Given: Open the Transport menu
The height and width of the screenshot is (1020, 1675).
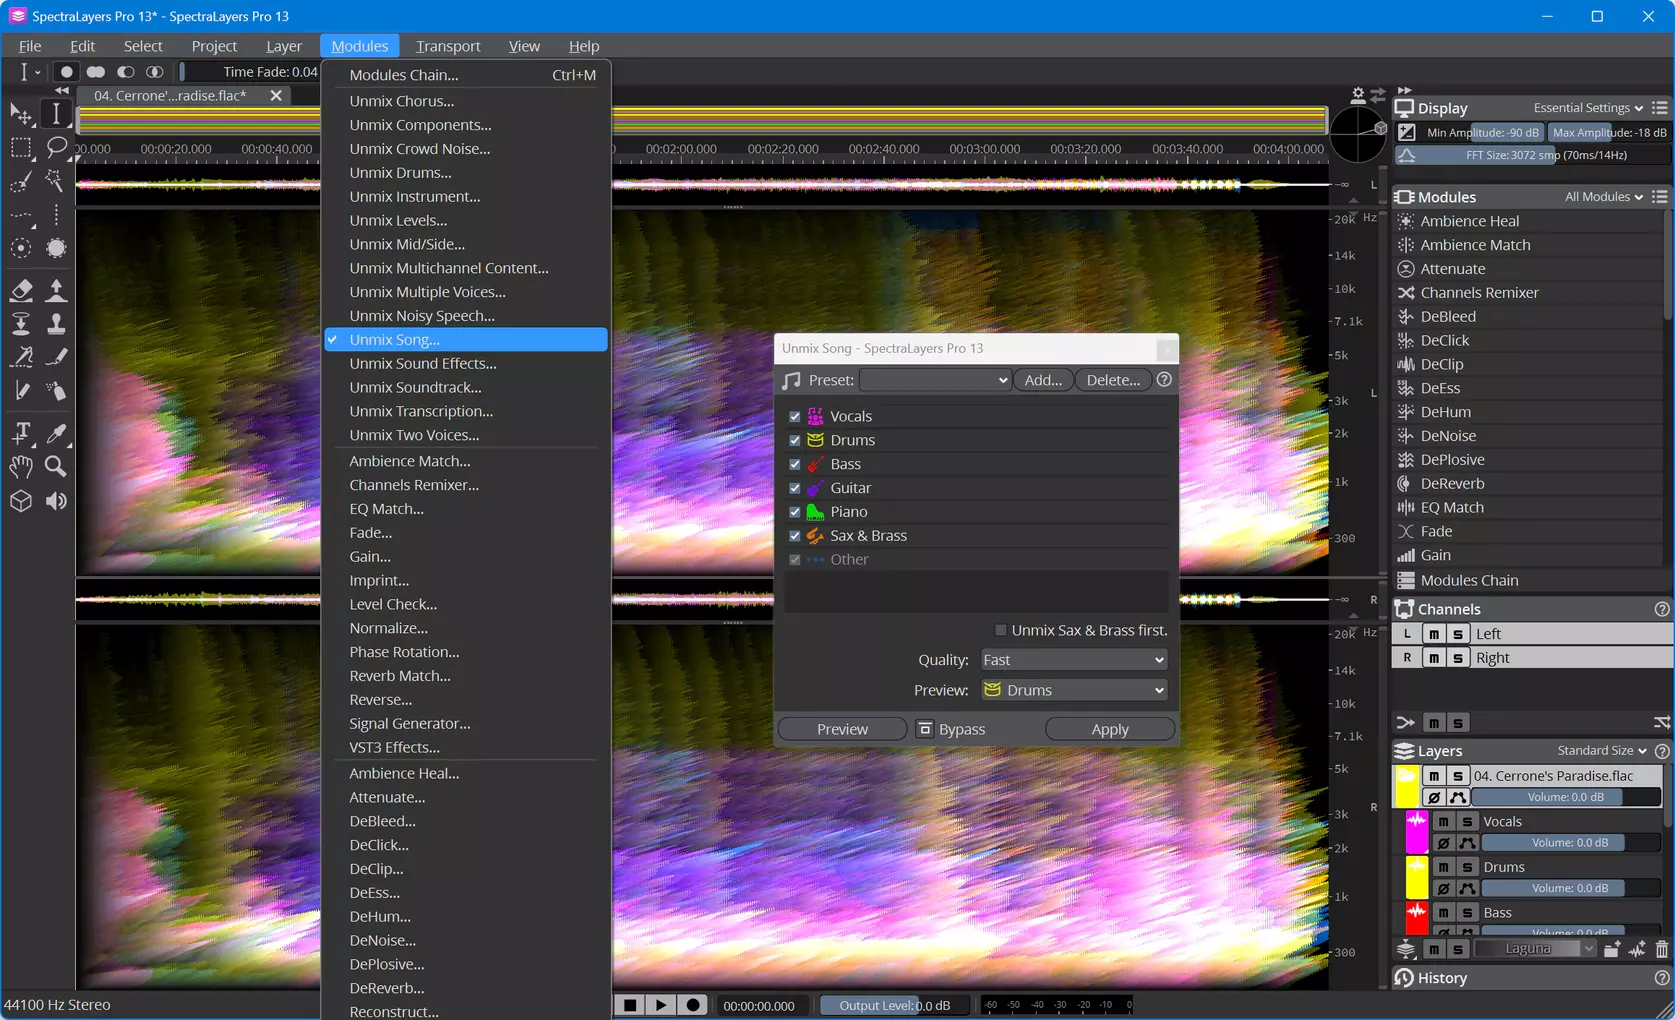Looking at the screenshot, I should coord(448,46).
